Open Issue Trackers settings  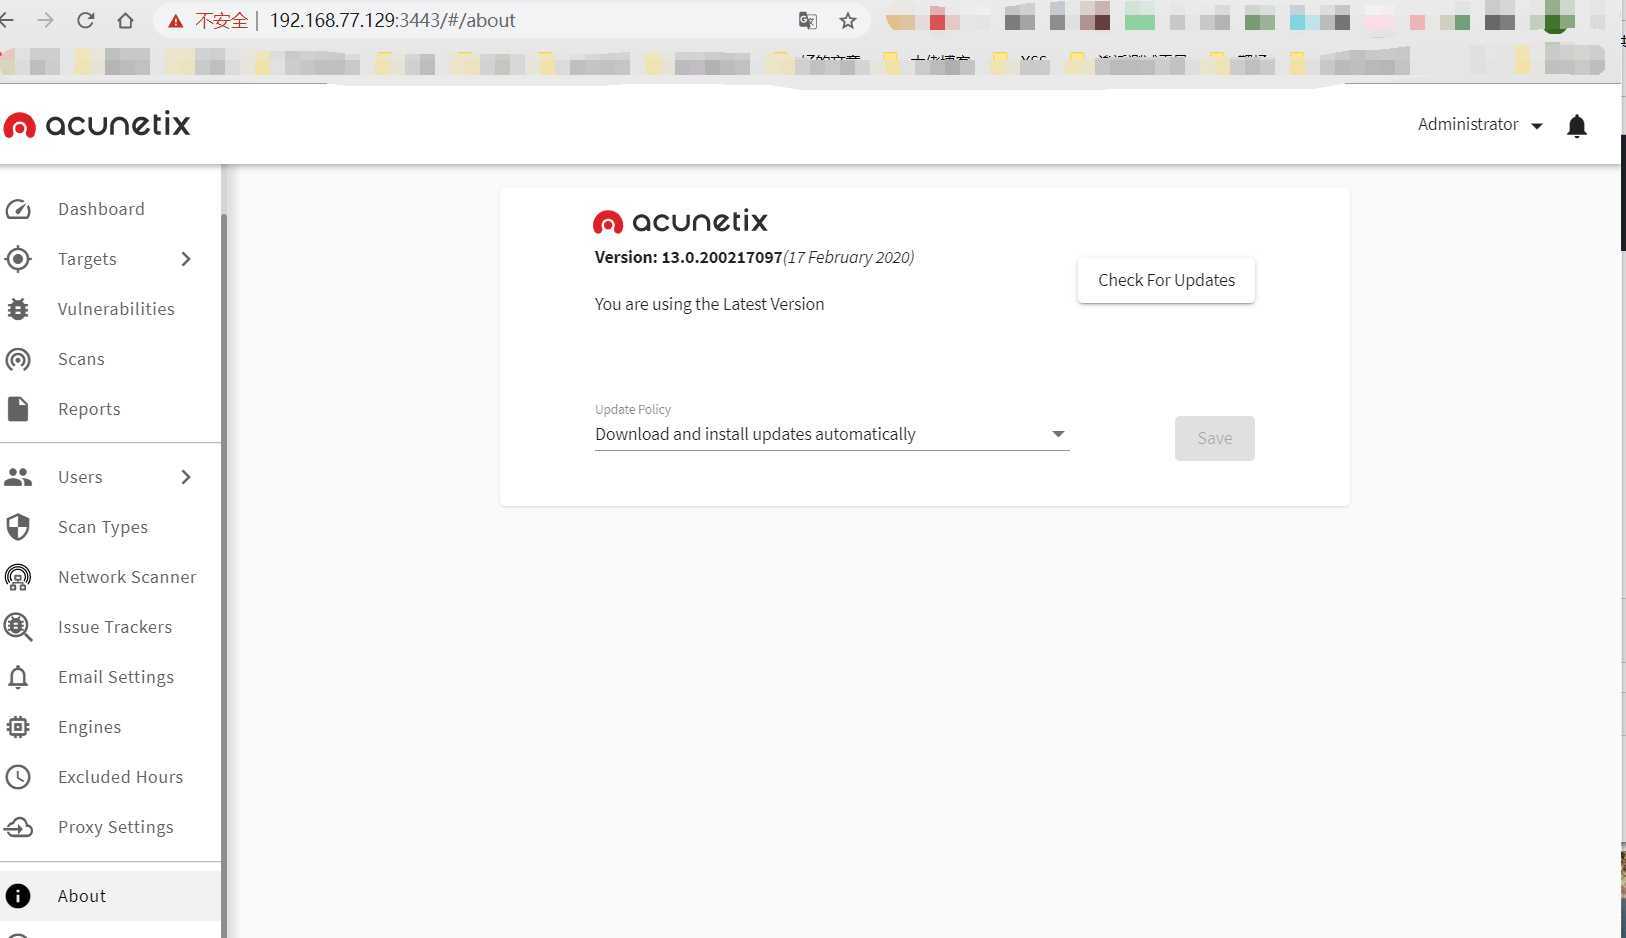[110, 627]
